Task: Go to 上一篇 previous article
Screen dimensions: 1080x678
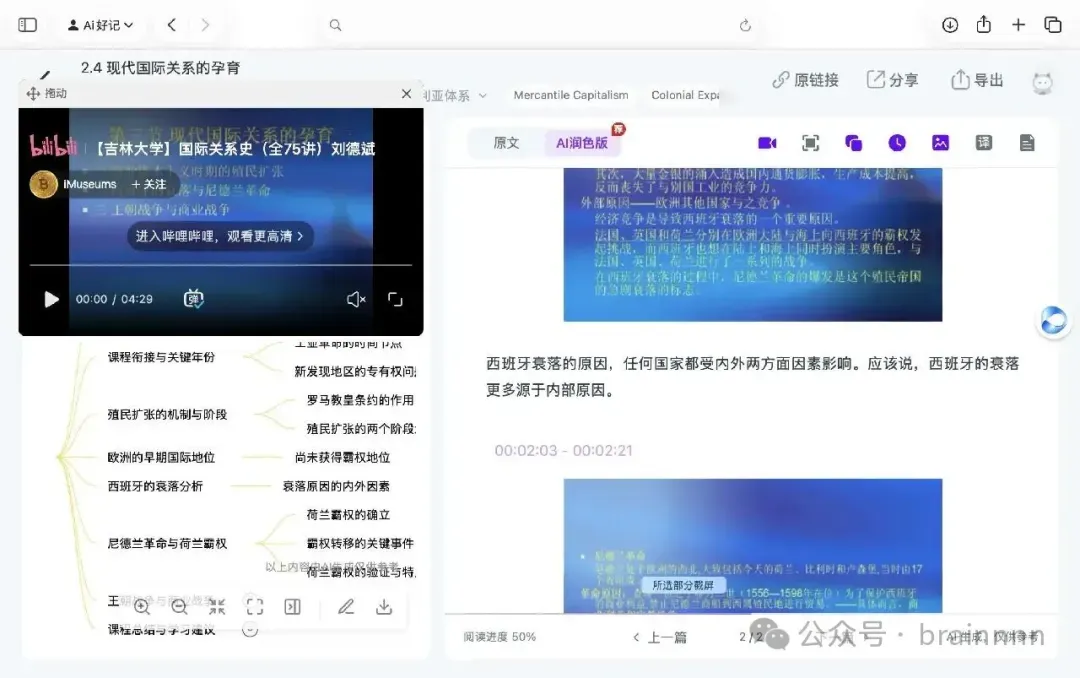Action: pyautogui.click(x=660, y=637)
